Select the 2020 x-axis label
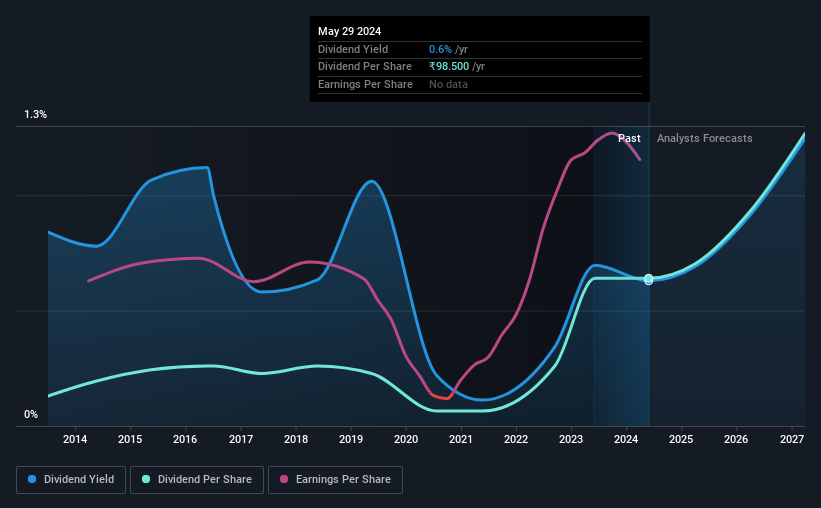 coord(406,439)
